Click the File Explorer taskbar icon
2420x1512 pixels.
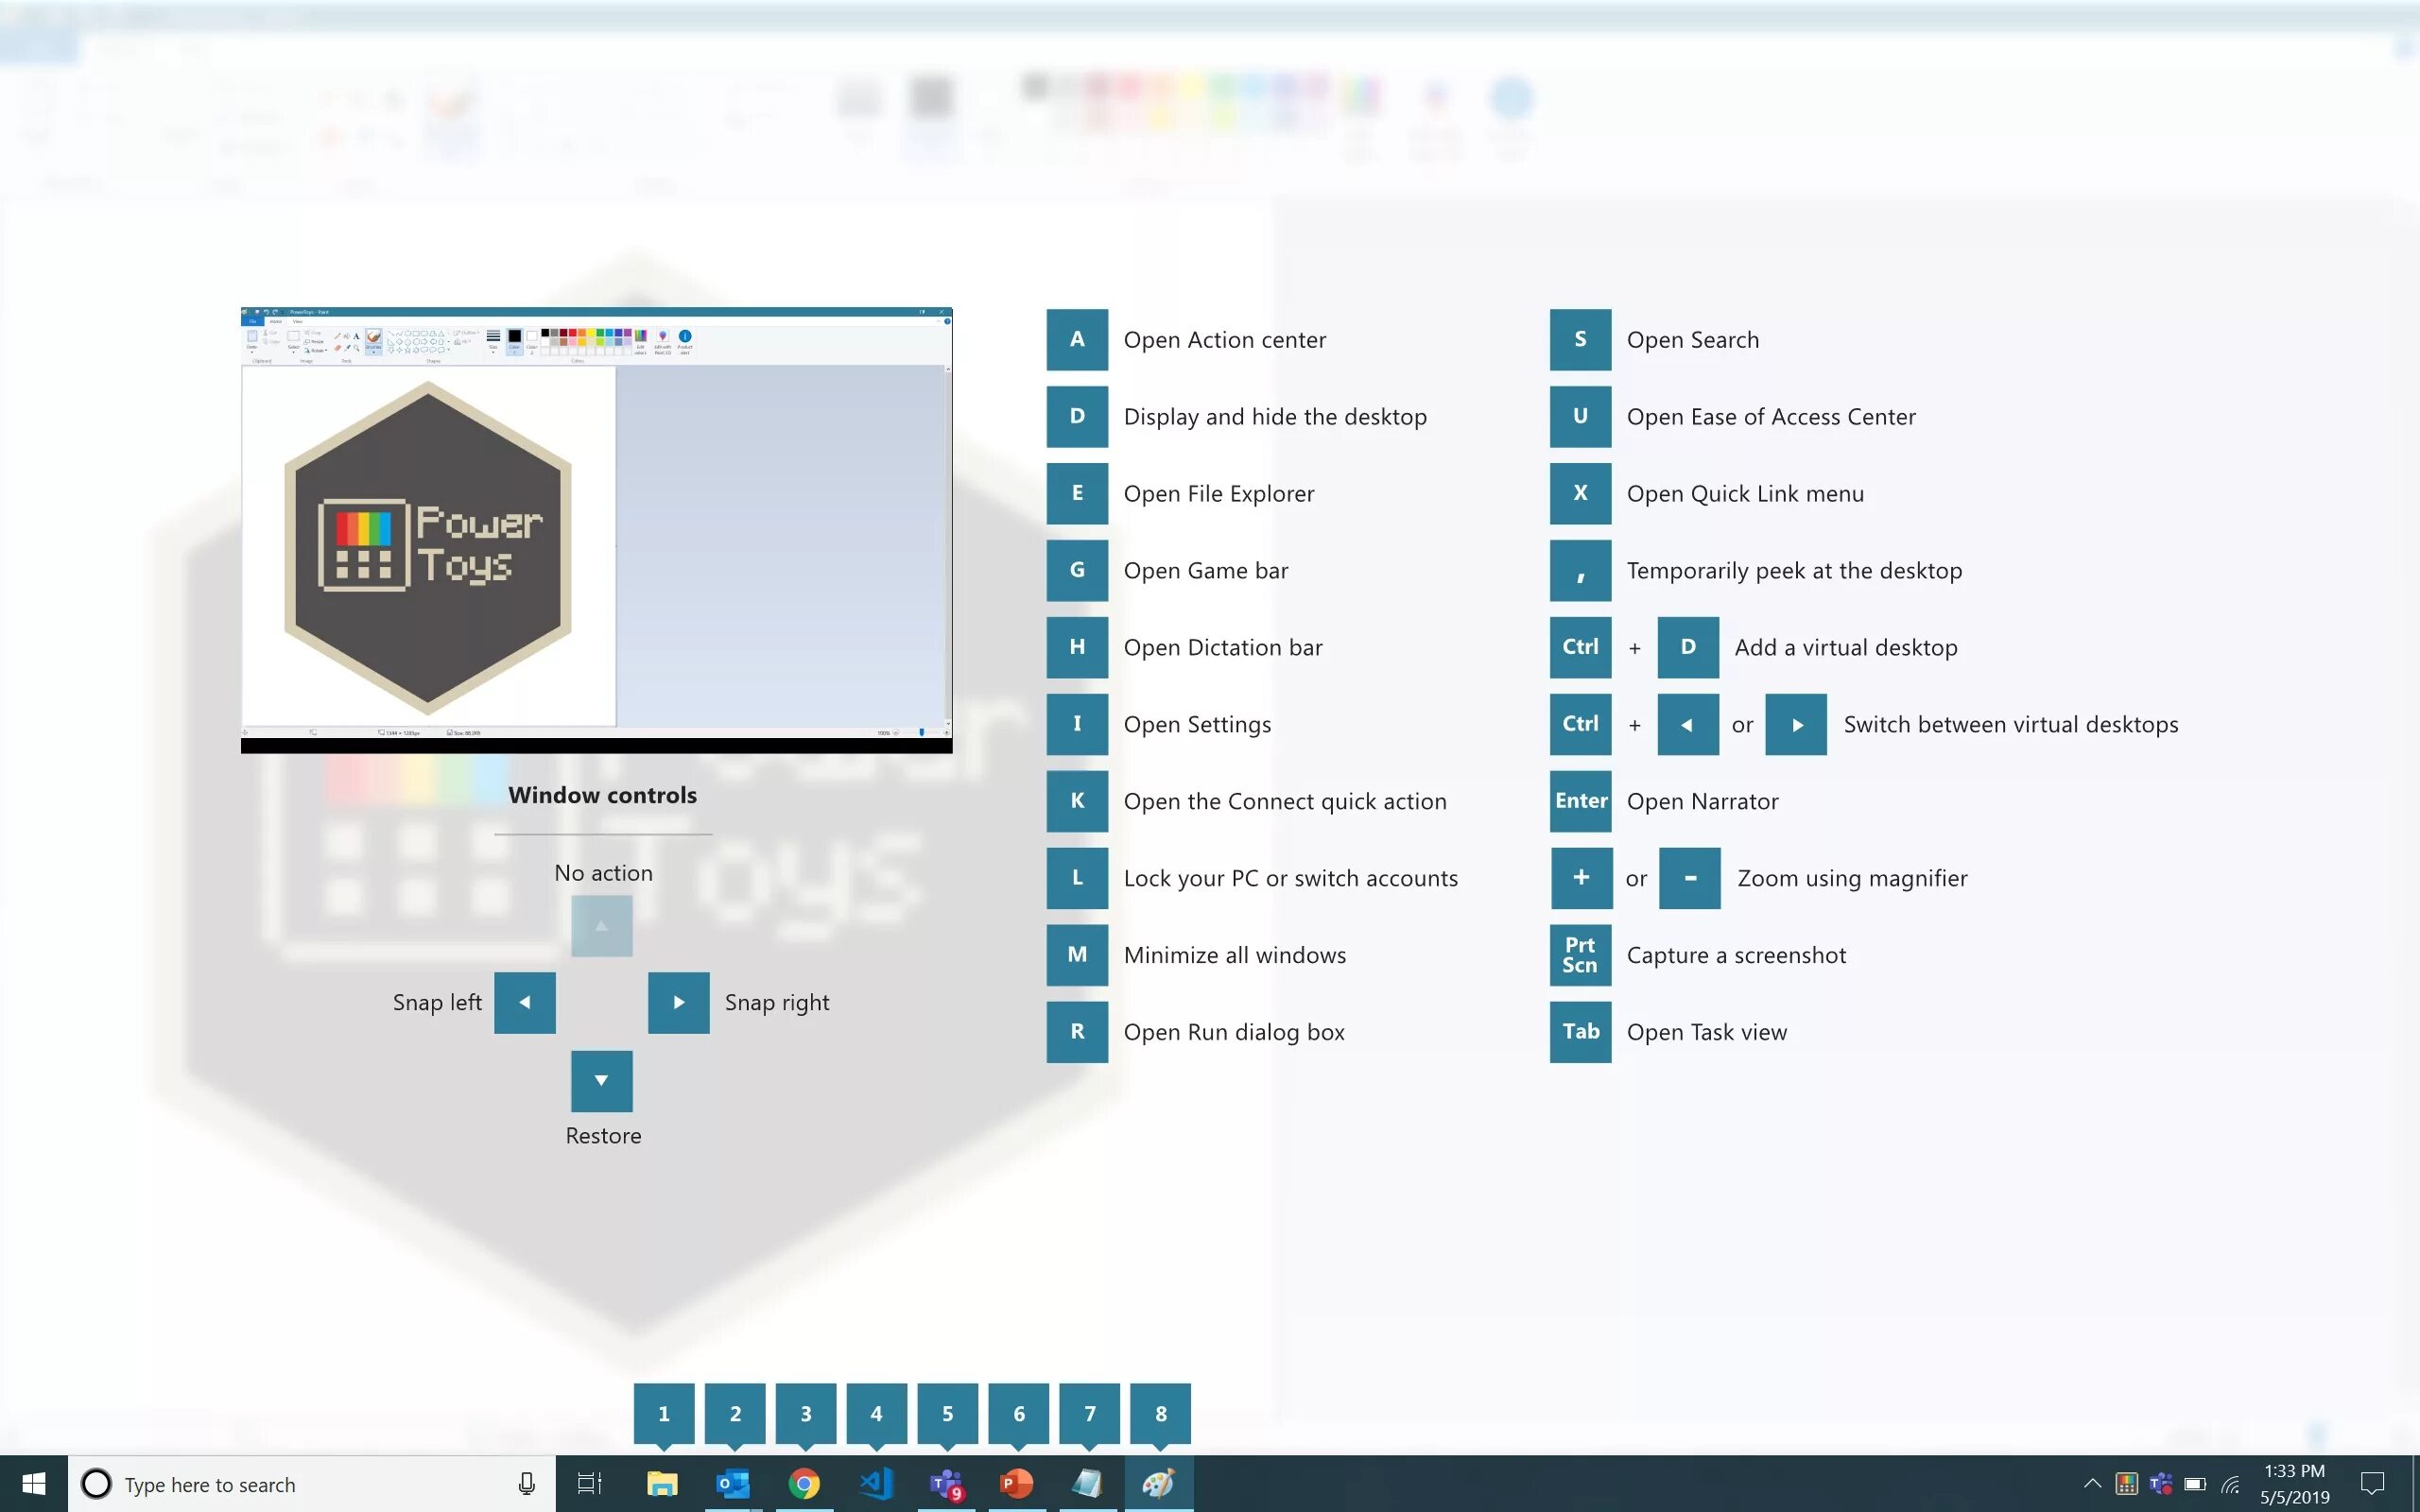[x=661, y=1485]
